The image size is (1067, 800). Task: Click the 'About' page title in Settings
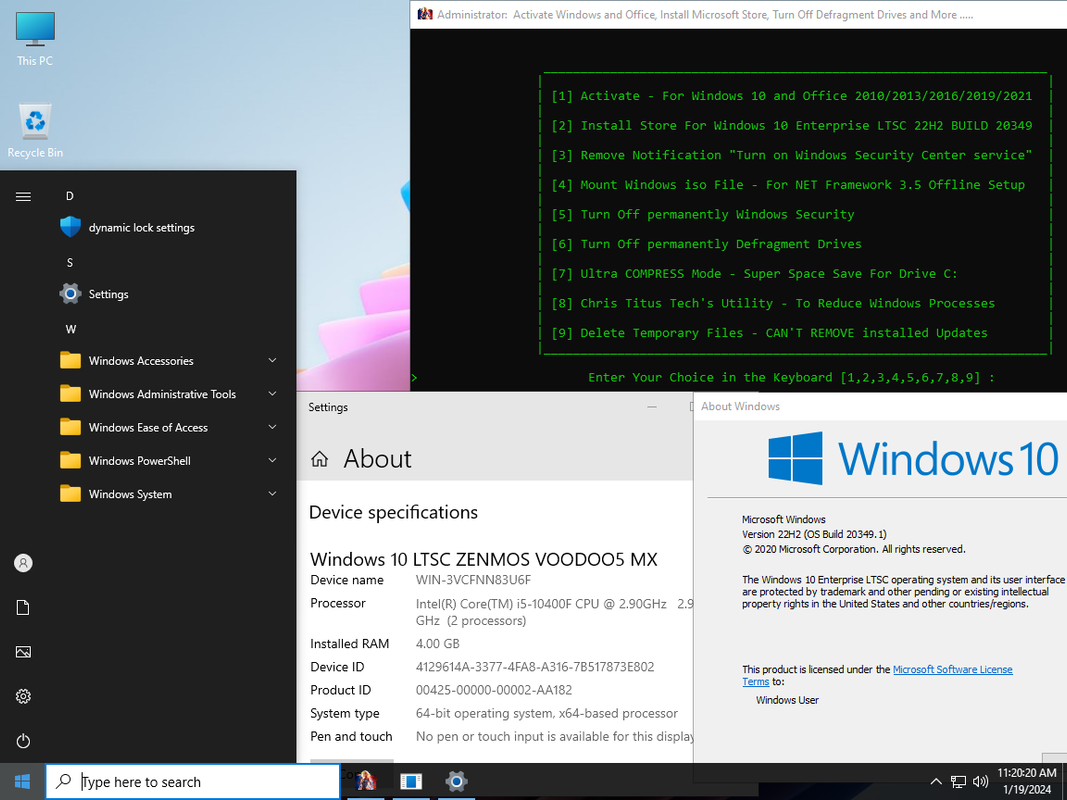(x=377, y=459)
